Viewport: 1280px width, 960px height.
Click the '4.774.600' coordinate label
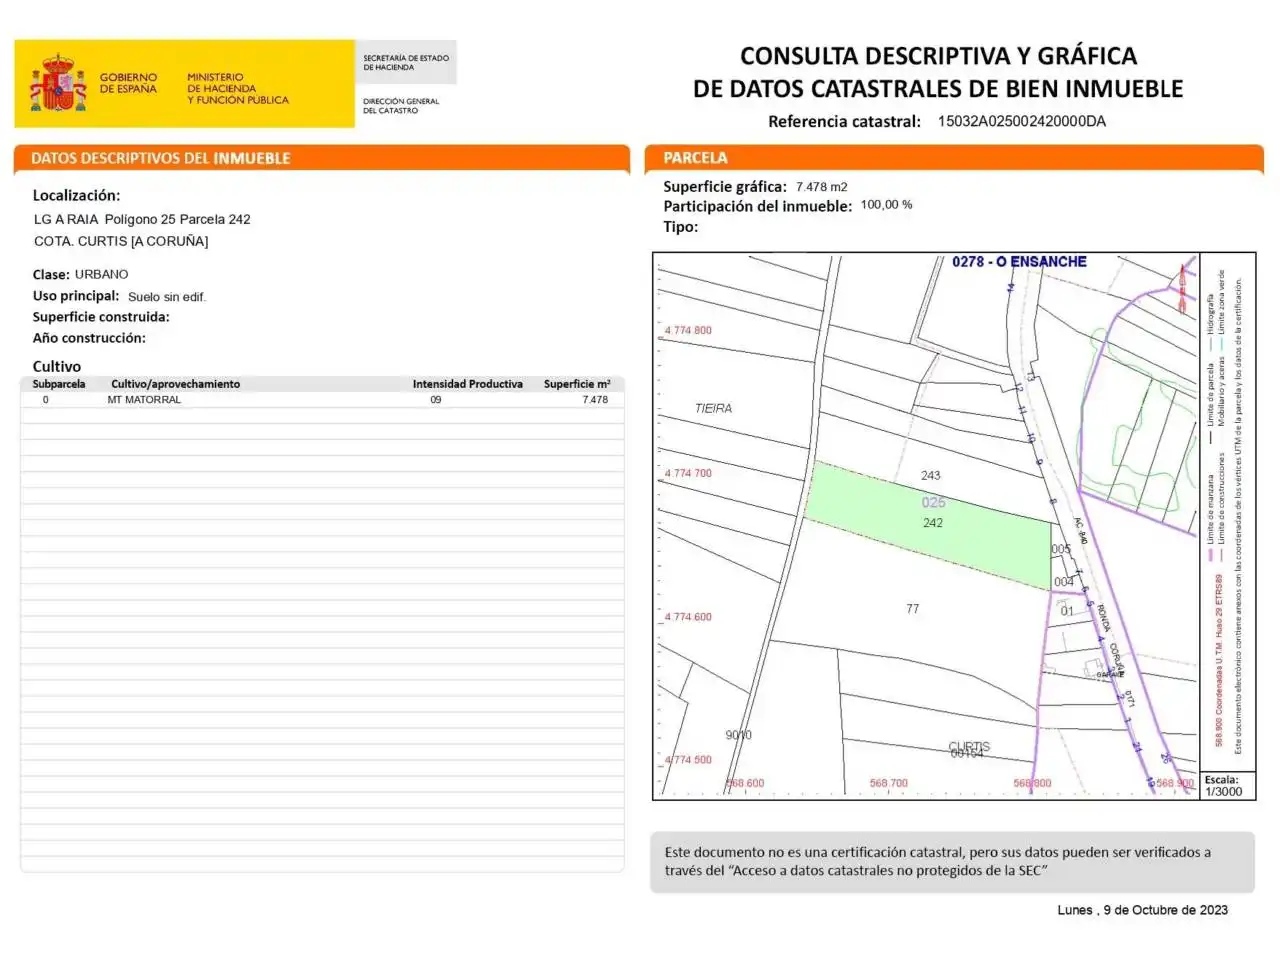[688, 618]
